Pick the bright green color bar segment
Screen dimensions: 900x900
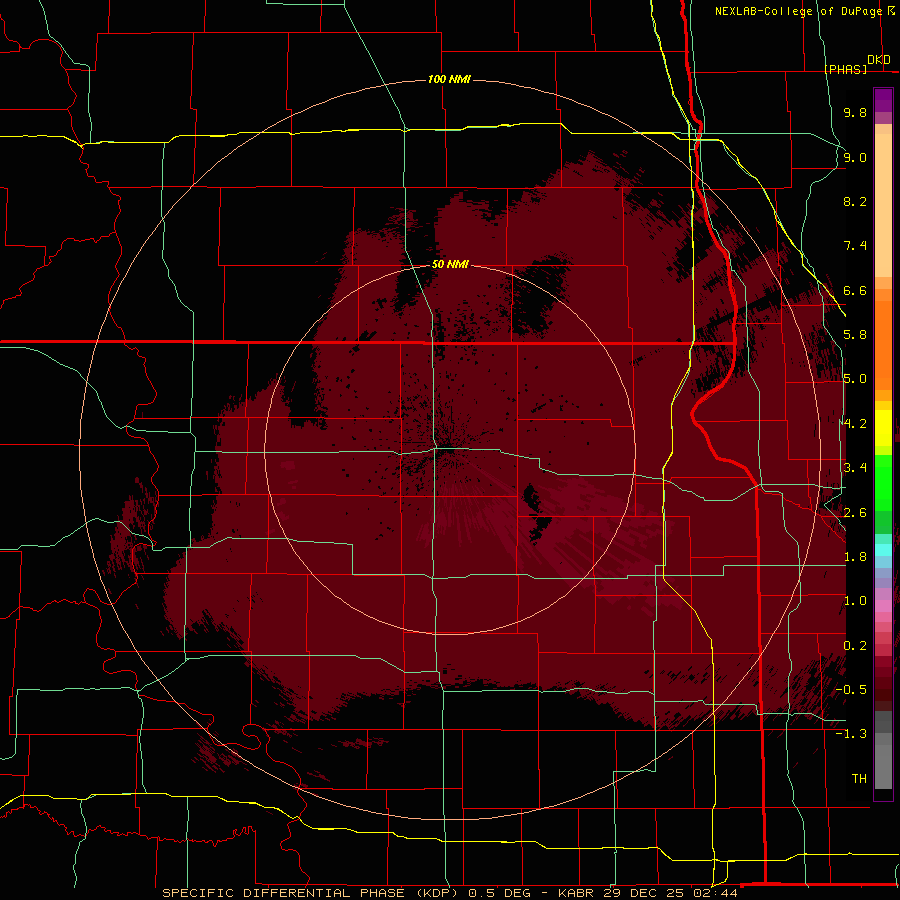click(883, 483)
